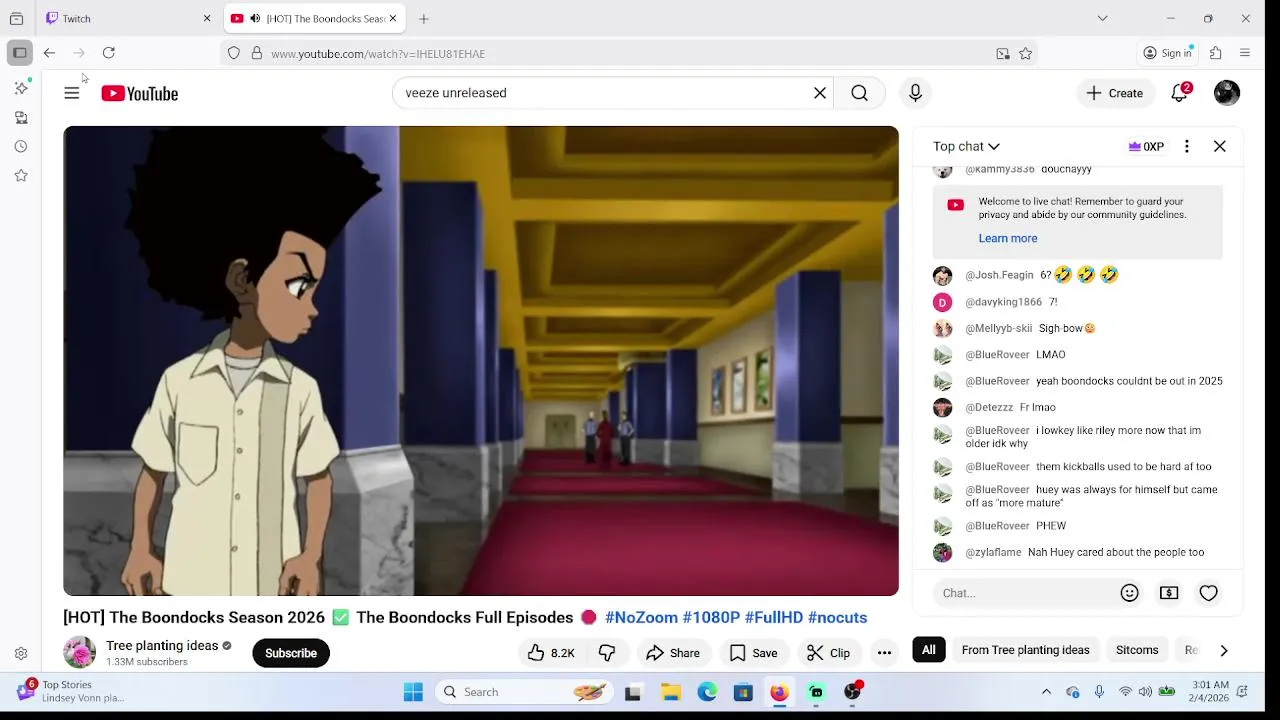Select the Boondocks YouTube tab
Viewport: 1280px width, 720px height.
[312, 18]
